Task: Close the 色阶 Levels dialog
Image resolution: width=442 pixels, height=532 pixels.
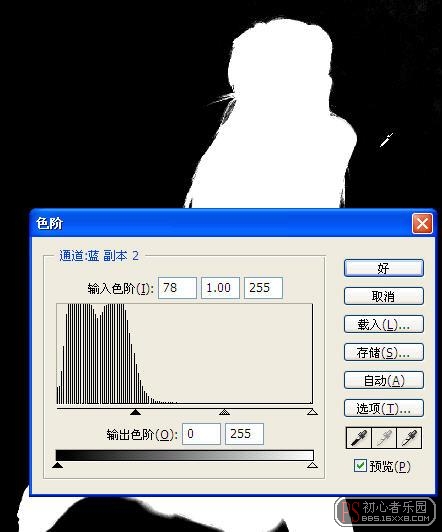Action: pos(422,224)
